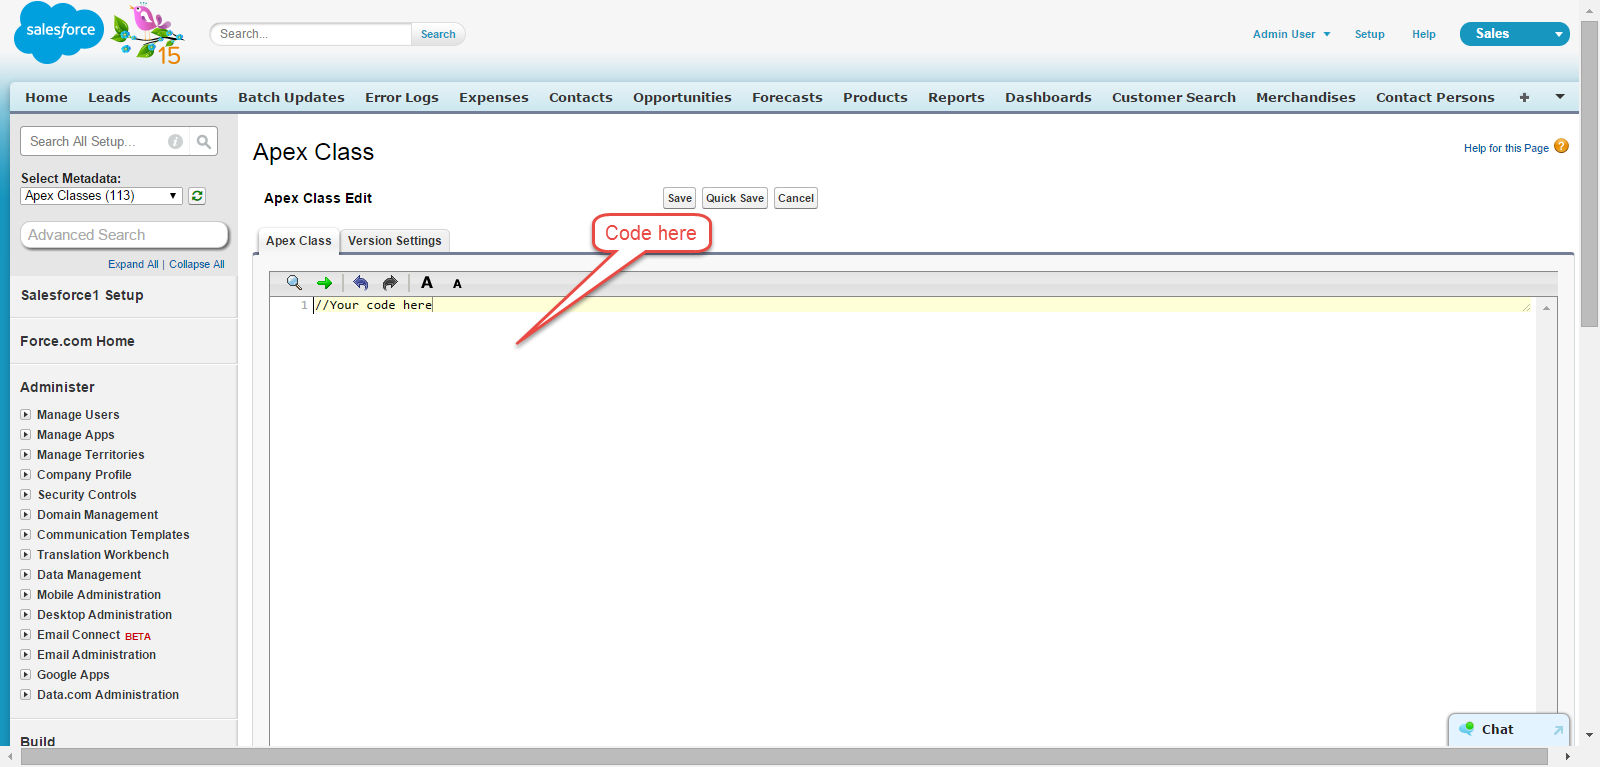The height and width of the screenshot is (767, 1600).
Task: Expand the Security Controls section
Action: tap(26, 494)
